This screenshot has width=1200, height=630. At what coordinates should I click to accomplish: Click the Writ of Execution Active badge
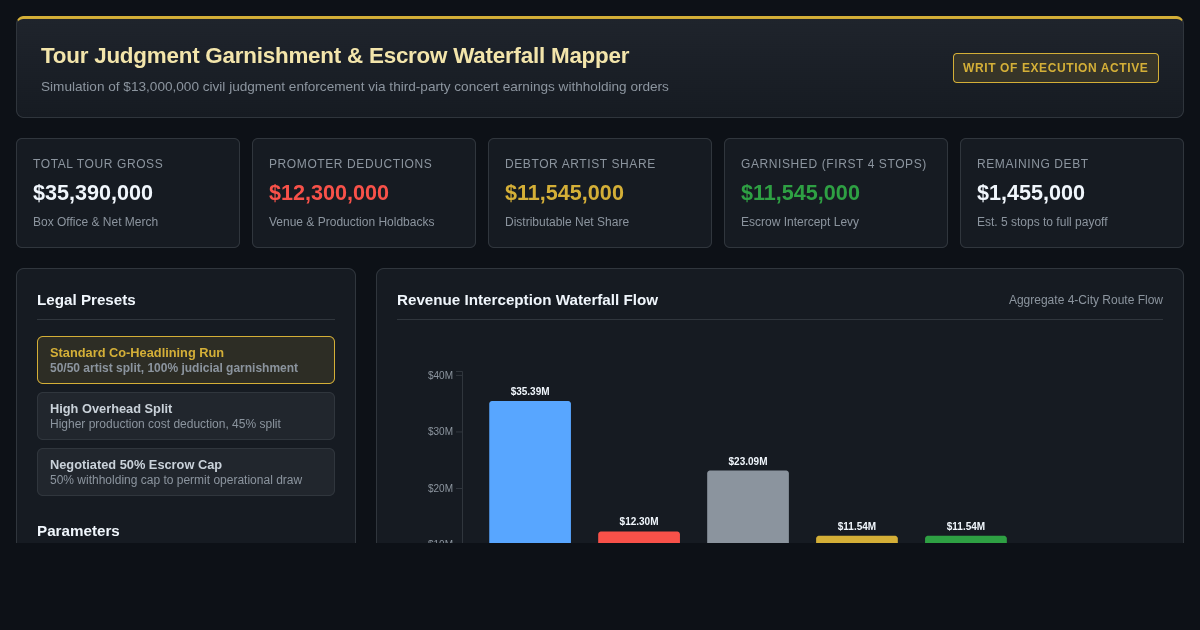click(x=1056, y=68)
